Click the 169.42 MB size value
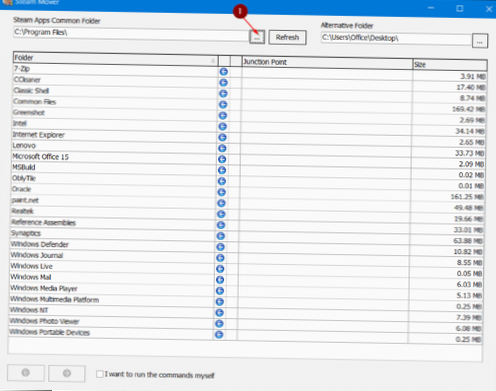 click(x=468, y=109)
